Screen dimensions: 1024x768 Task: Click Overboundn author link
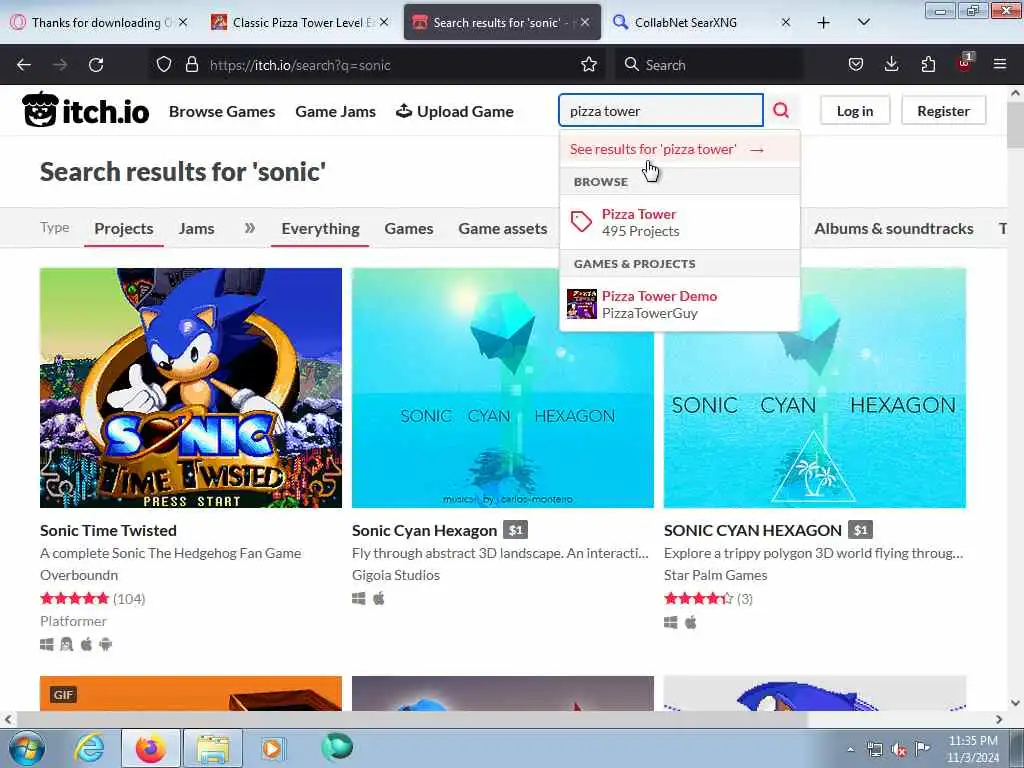pyautogui.click(x=79, y=575)
